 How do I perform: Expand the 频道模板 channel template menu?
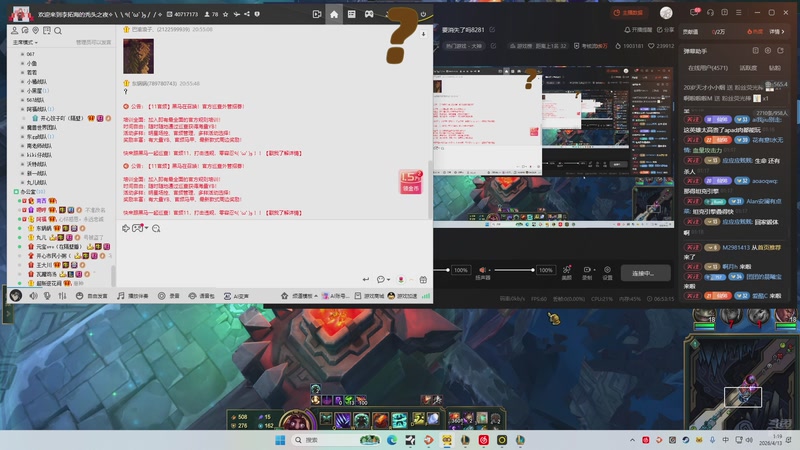pos(299,296)
